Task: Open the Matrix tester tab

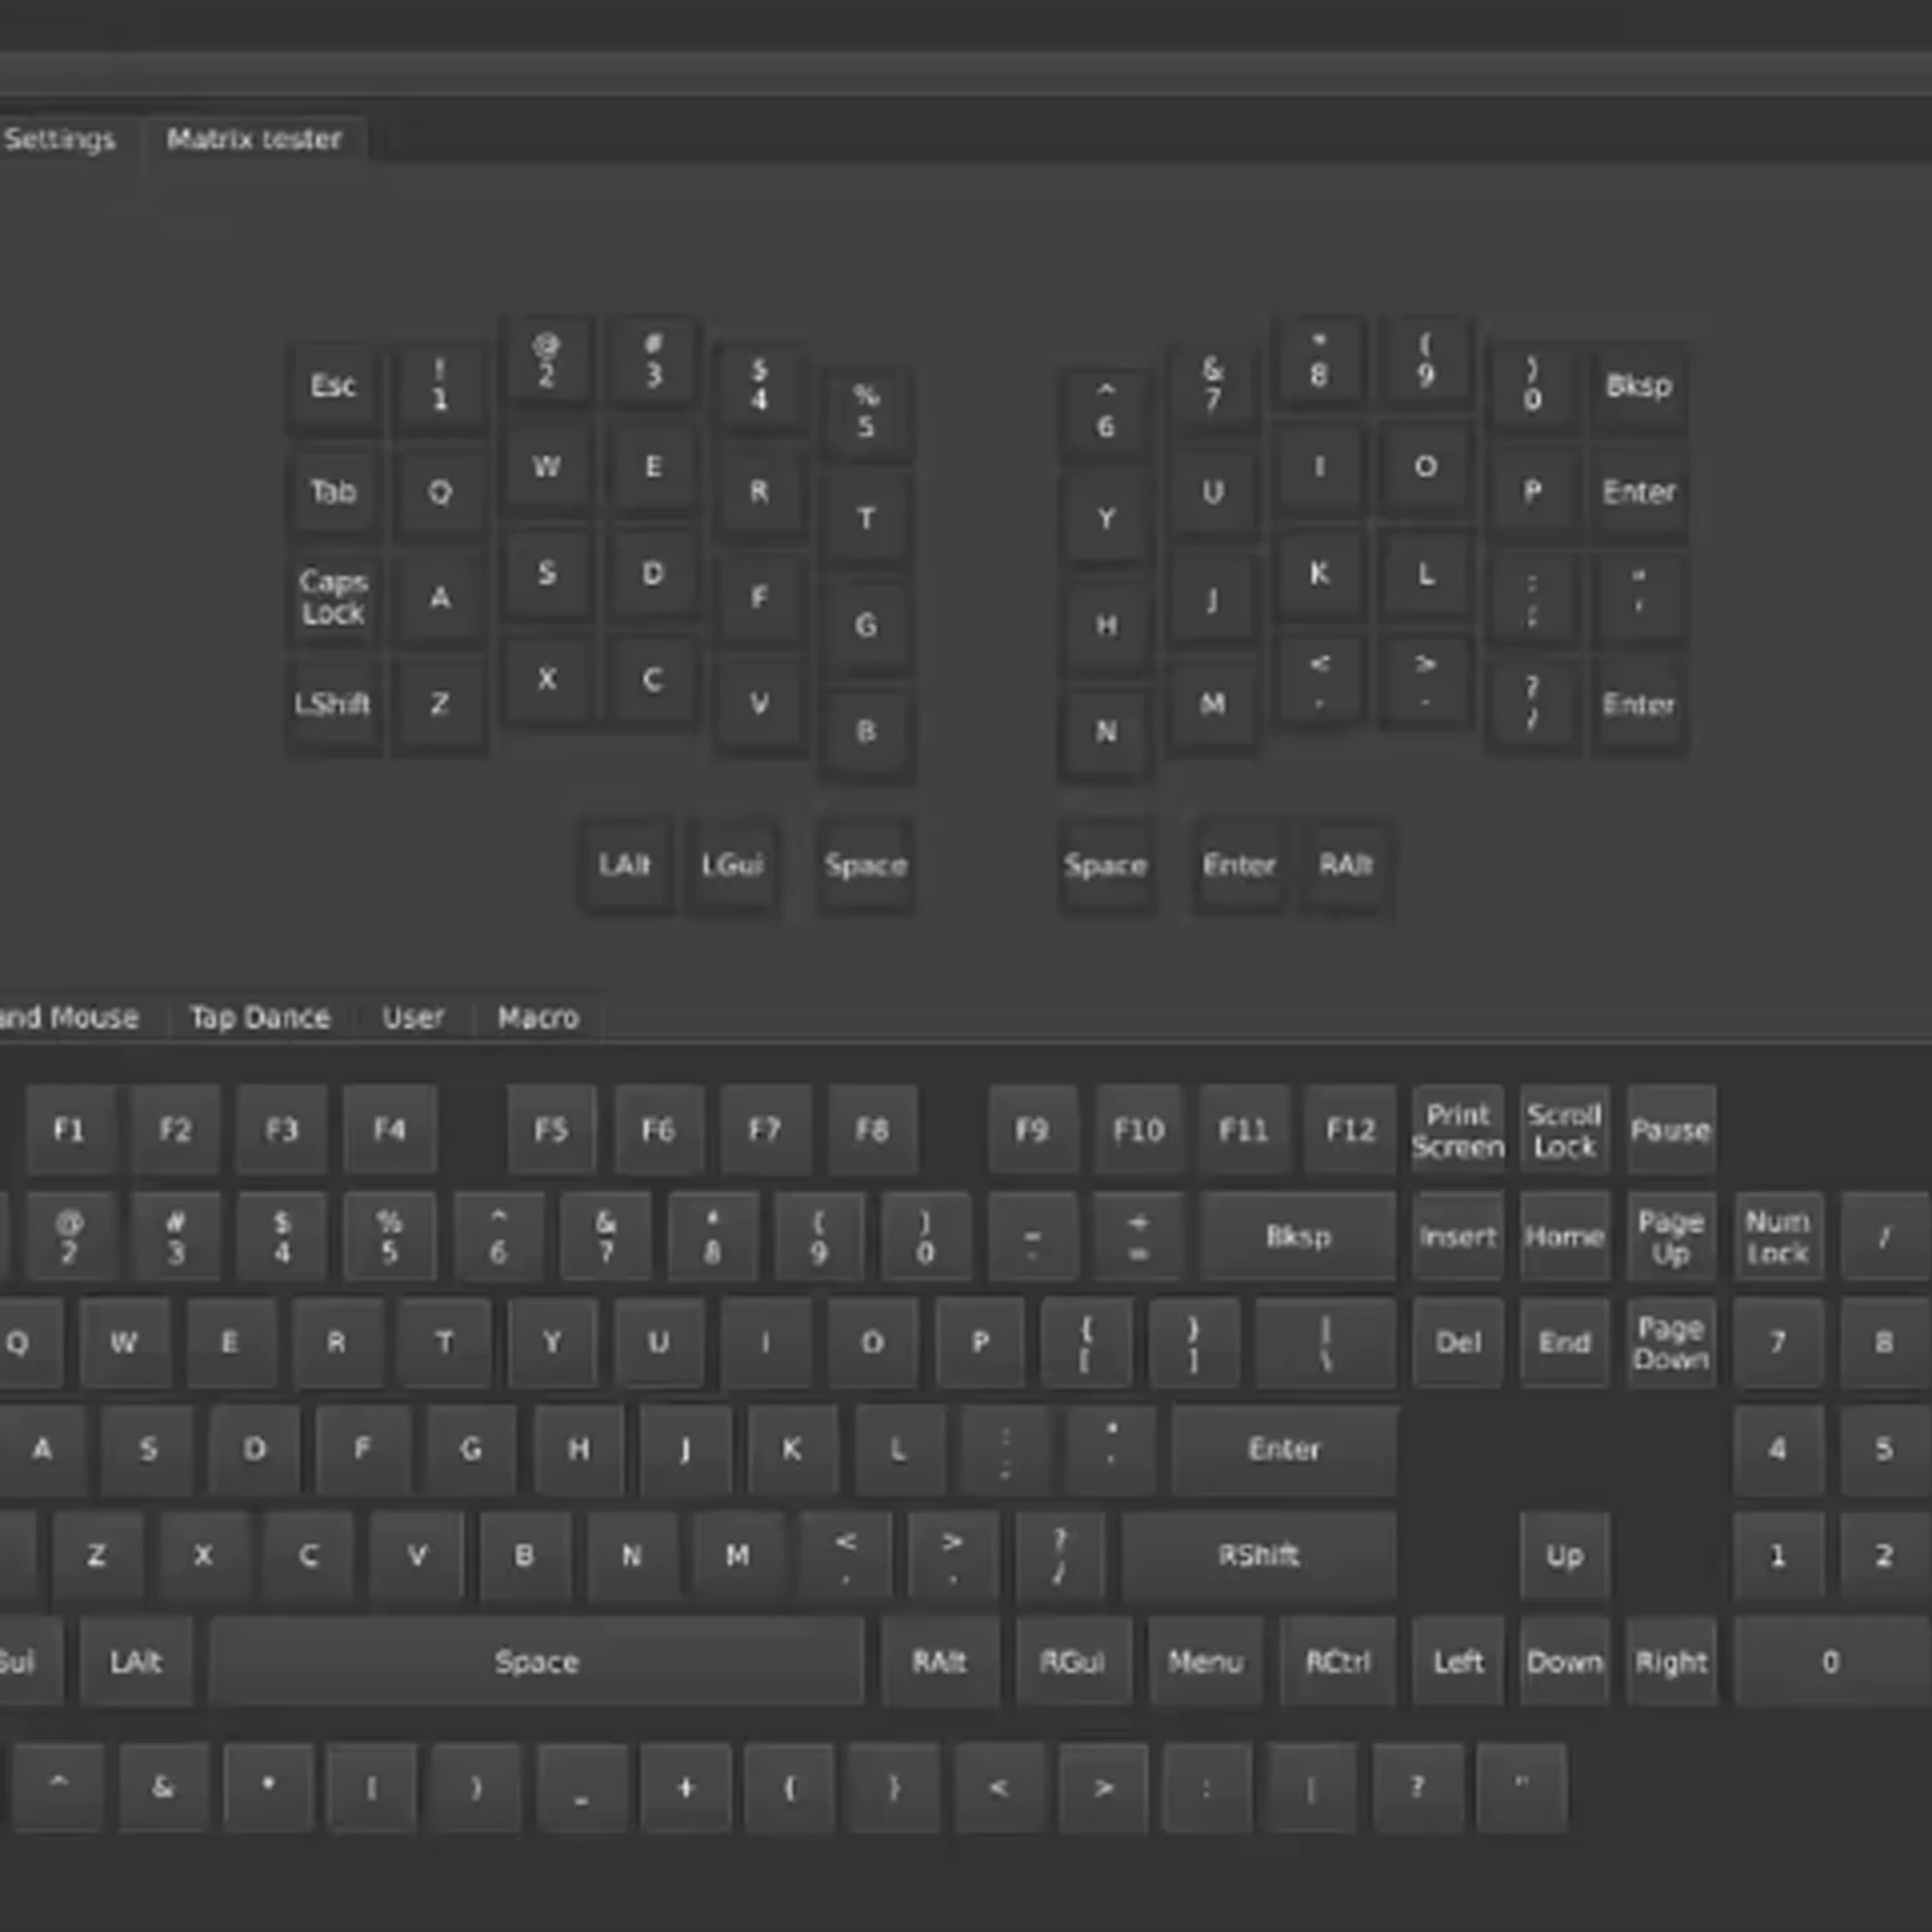Action: click(254, 139)
